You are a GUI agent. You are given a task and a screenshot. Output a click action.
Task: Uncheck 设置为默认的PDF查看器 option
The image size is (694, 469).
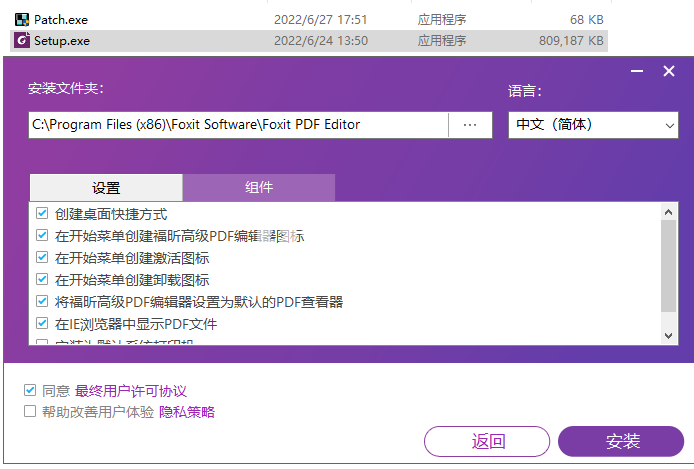(x=42, y=301)
